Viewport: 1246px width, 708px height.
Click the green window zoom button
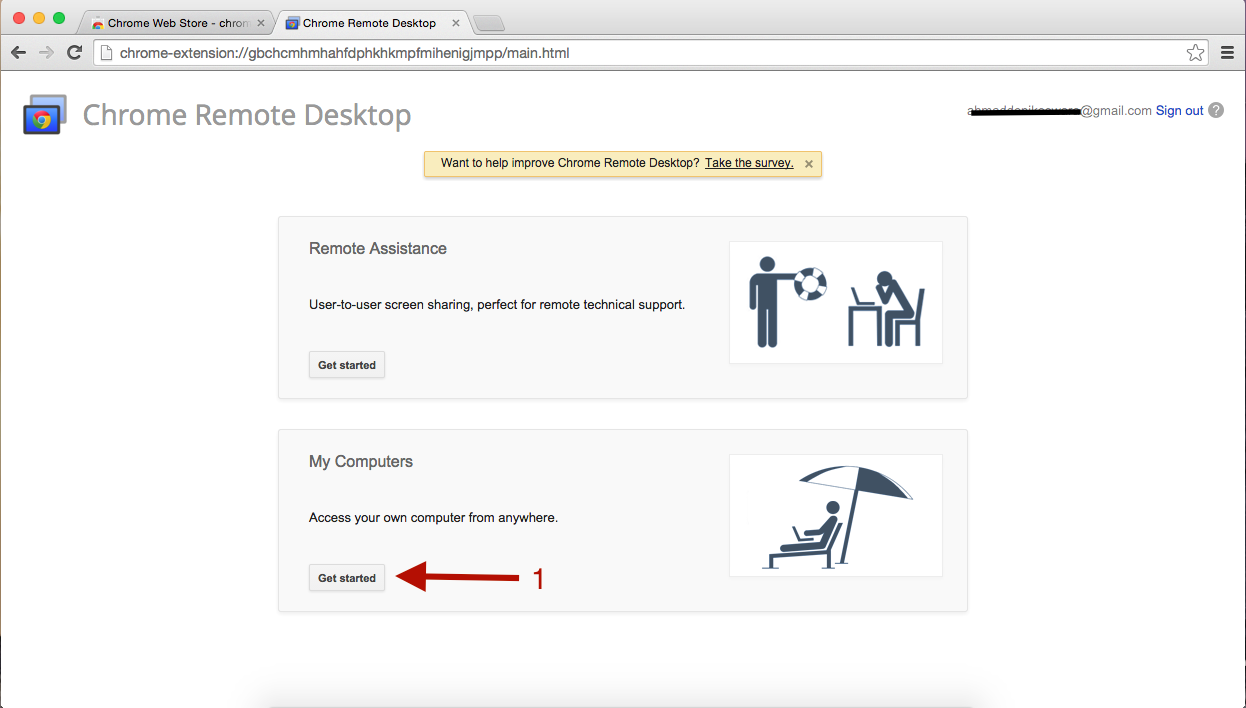click(59, 18)
